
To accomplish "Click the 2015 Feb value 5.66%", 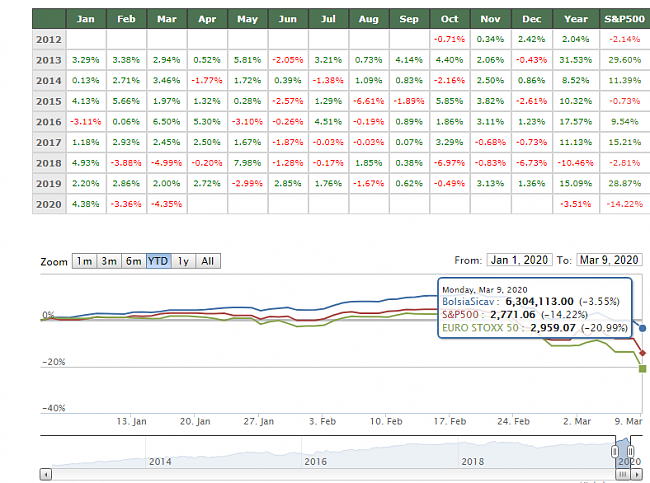I will [126, 101].
